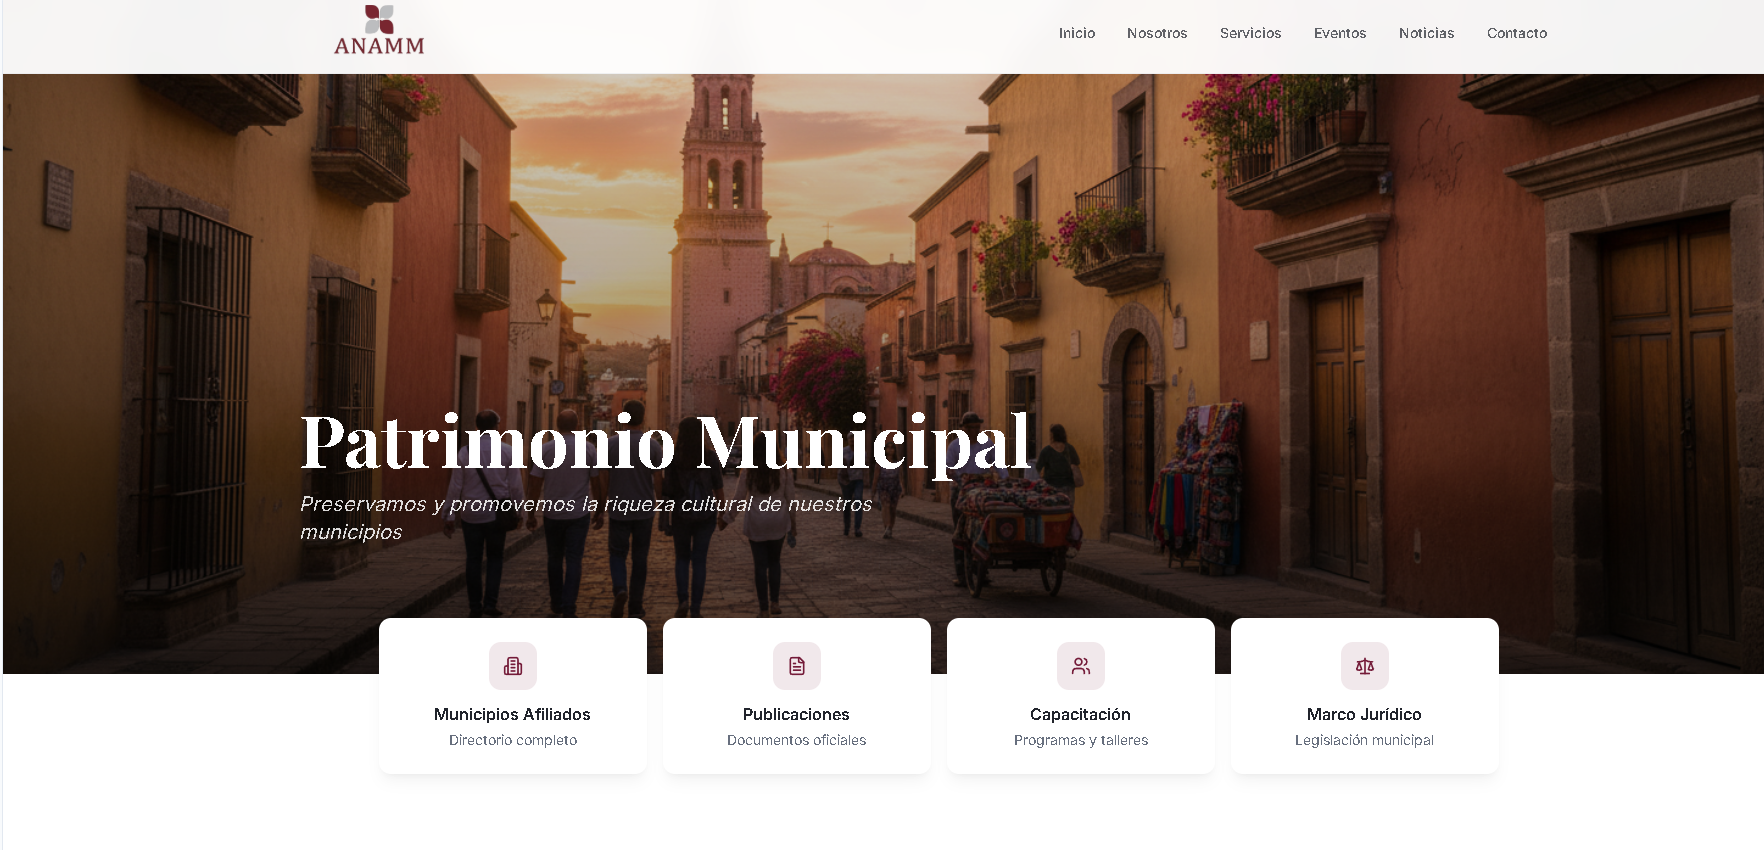Open the Capacitación card title
The height and width of the screenshot is (850, 1764).
pos(1080,714)
